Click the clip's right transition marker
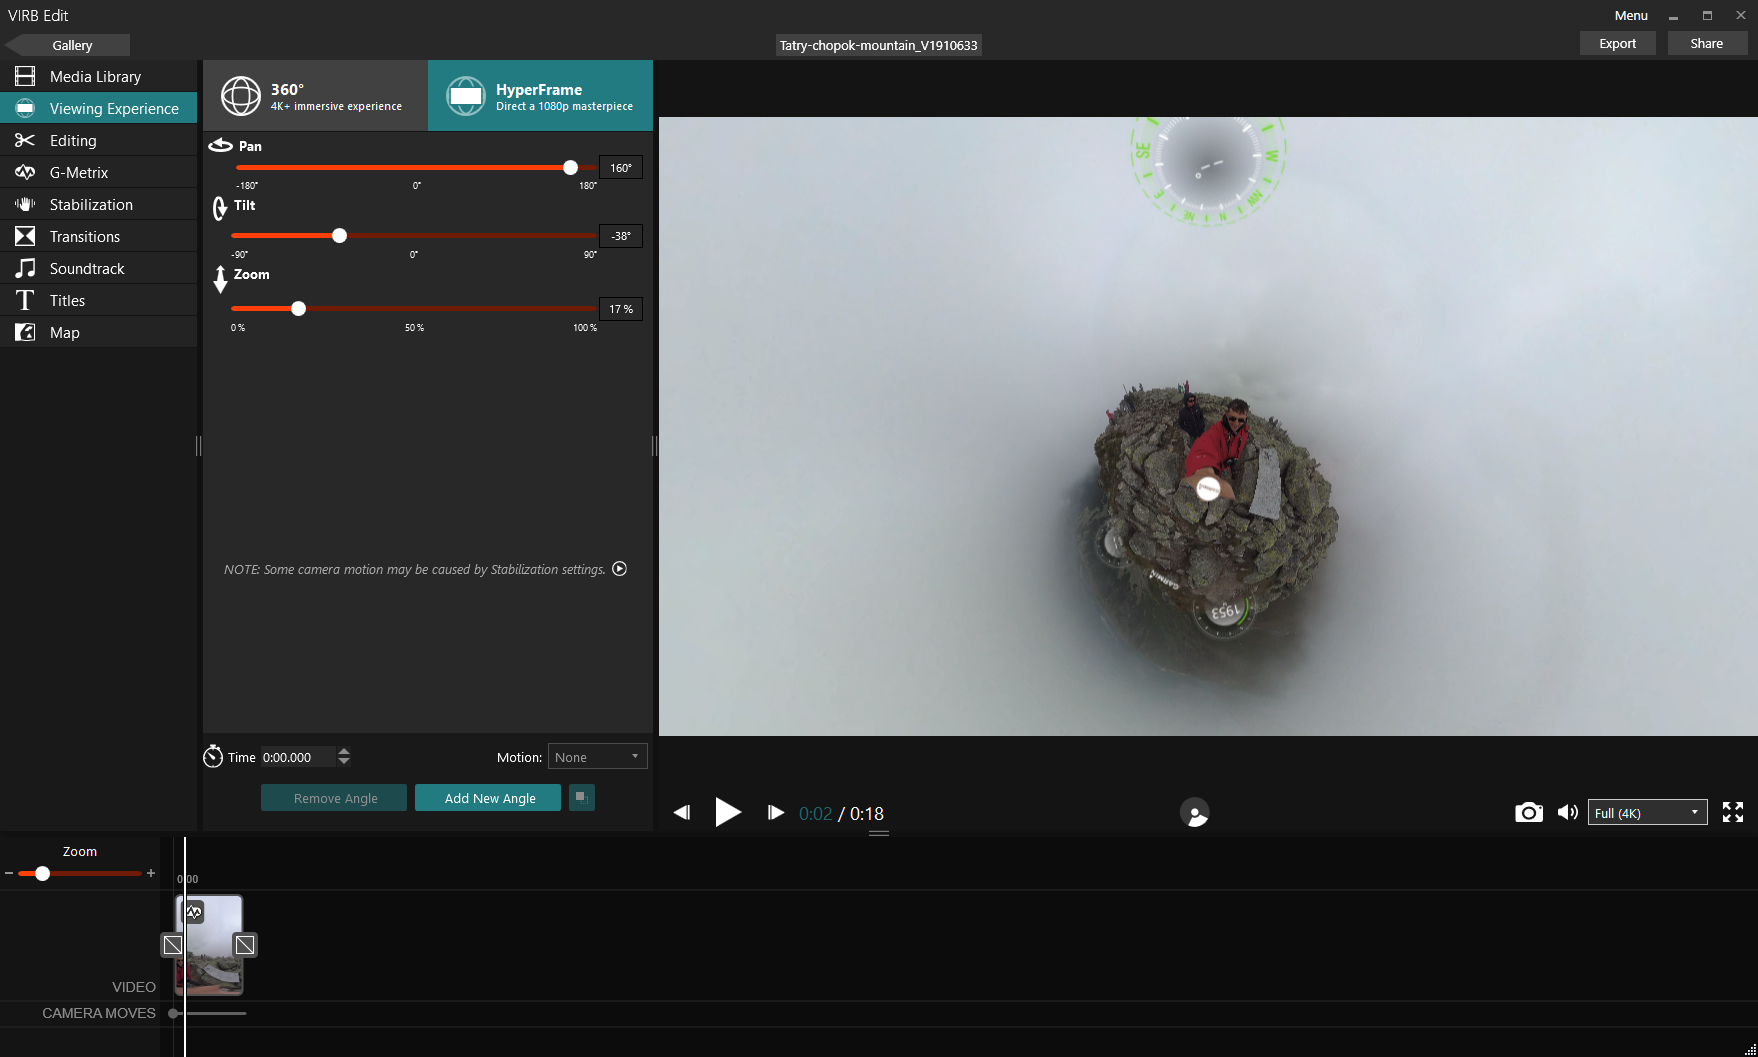Screen dimensions: 1758x1057 coord(245,945)
